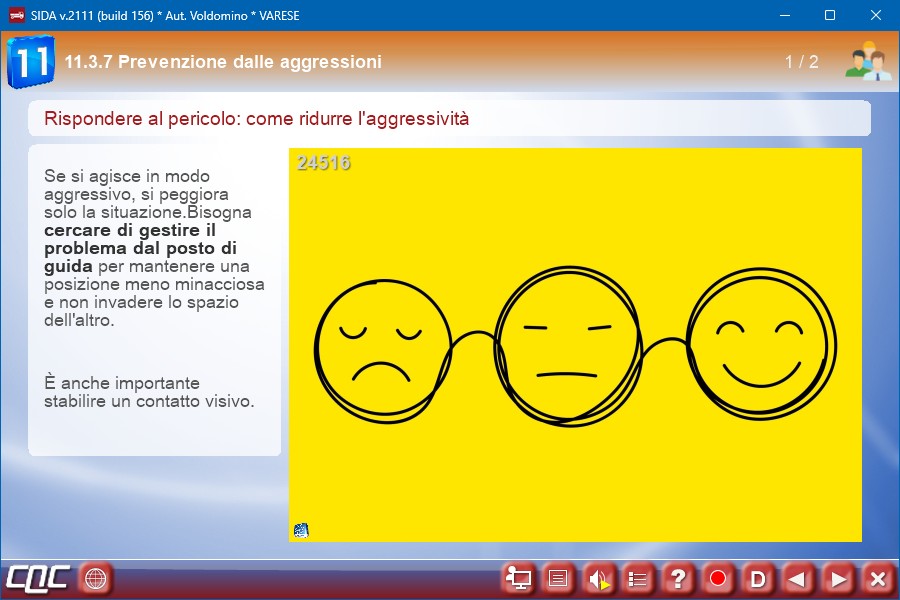
Task: Click the 1 / 2 page counter
Action: 801,62
